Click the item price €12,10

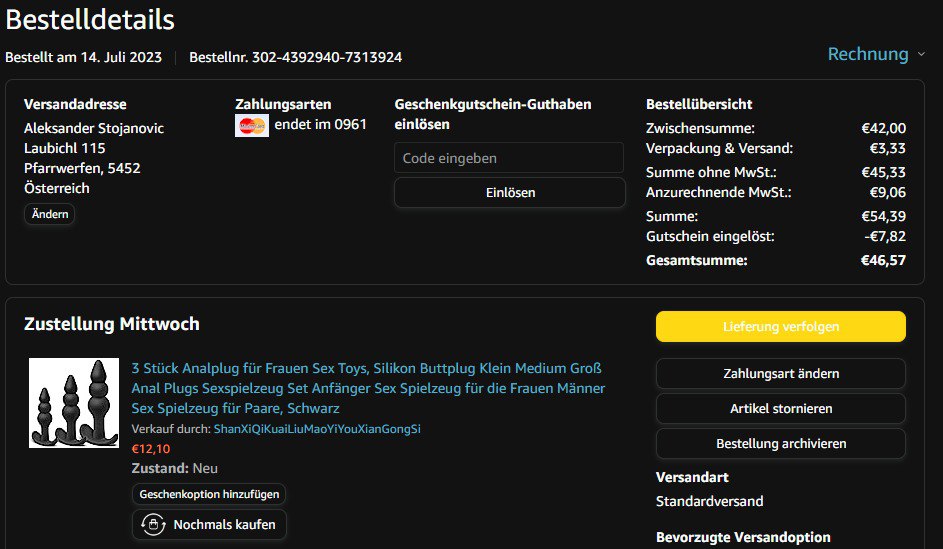(150, 449)
